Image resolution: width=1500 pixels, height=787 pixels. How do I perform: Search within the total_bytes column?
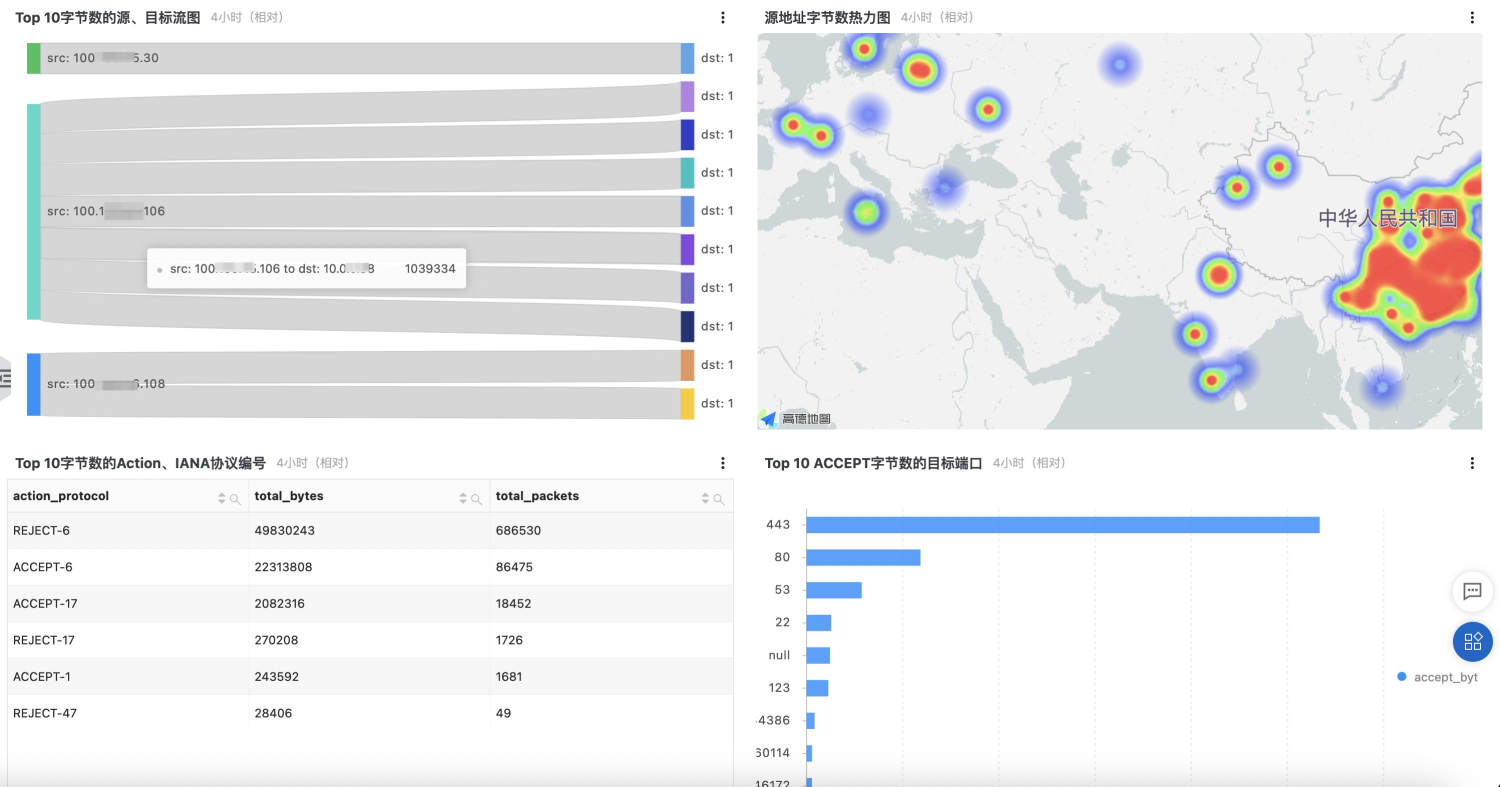click(476, 498)
